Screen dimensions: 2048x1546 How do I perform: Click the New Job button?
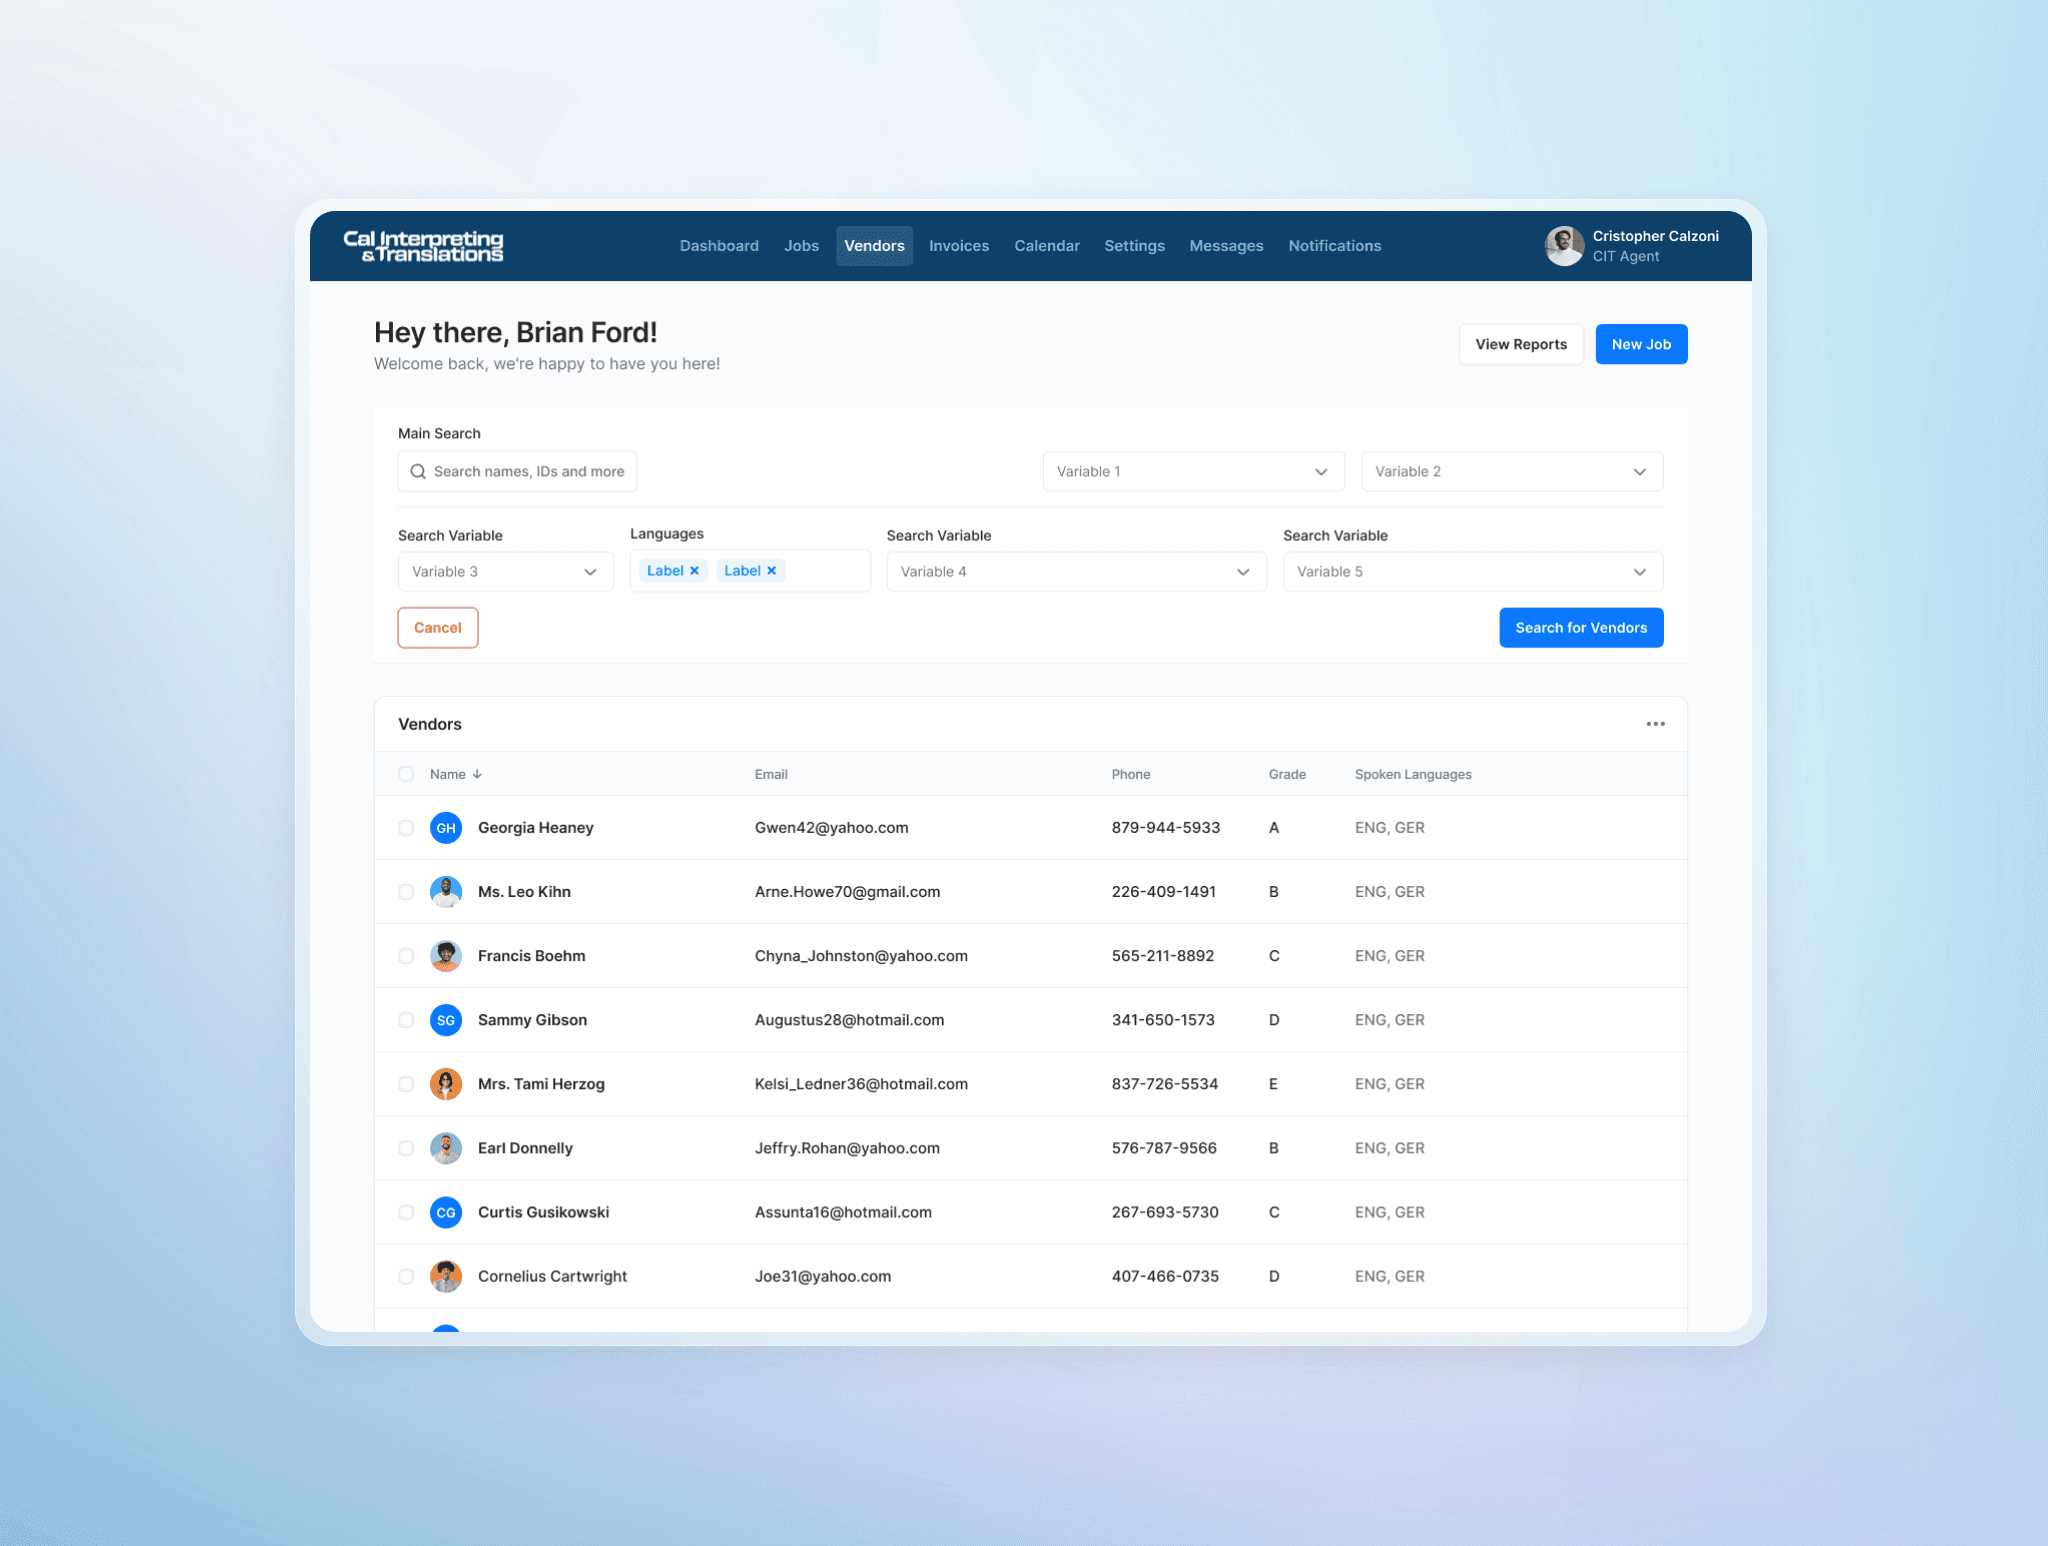pyautogui.click(x=1640, y=343)
